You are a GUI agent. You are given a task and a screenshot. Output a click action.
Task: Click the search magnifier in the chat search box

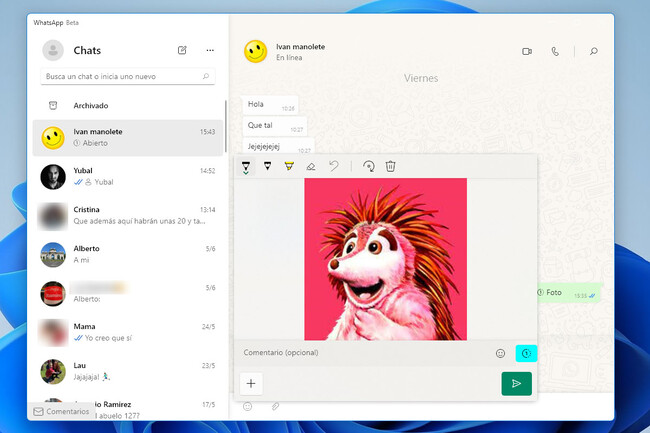pos(206,76)
